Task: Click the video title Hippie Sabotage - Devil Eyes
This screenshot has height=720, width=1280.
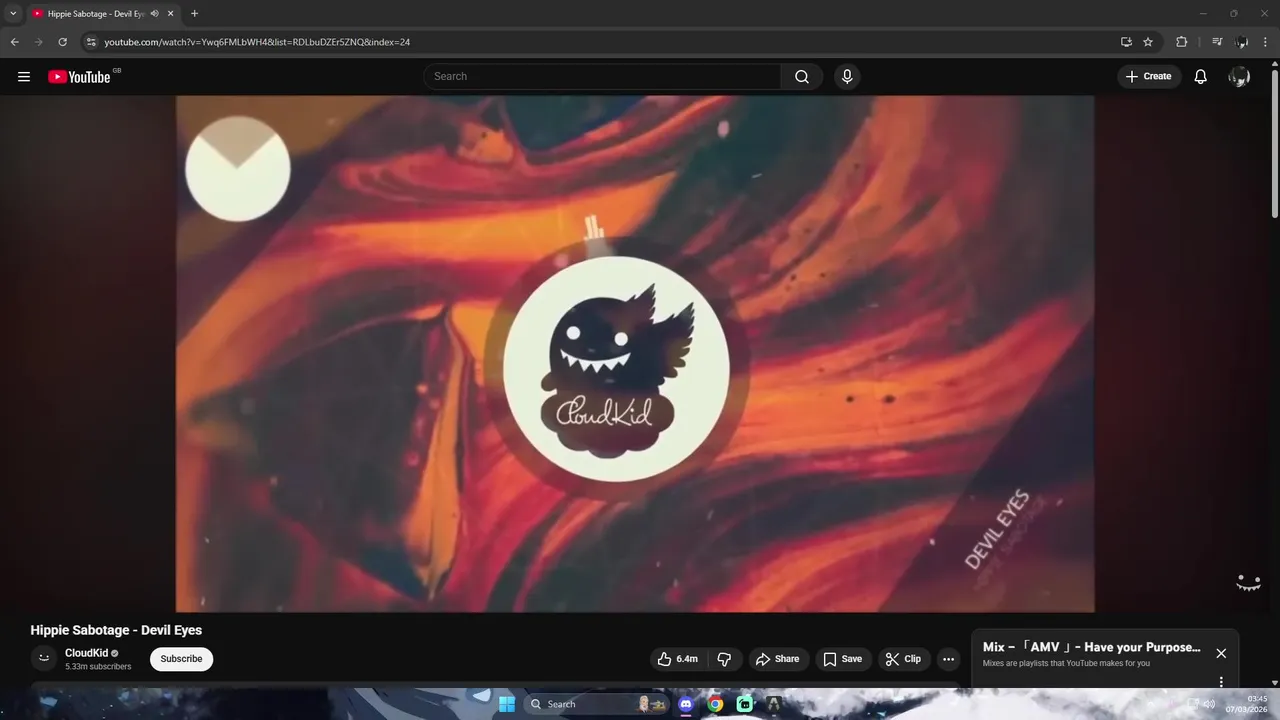Action: tap(116, 630)
